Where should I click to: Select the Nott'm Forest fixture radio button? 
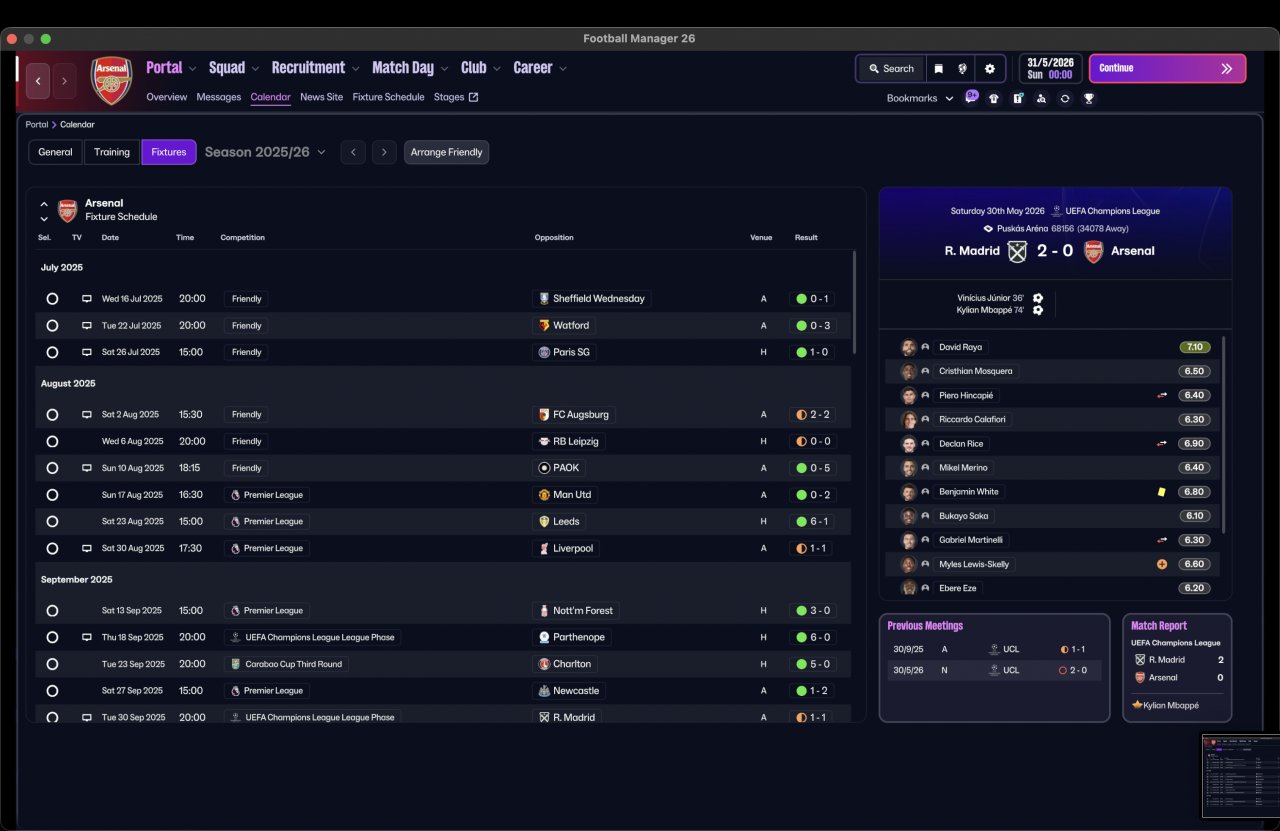pyautogui.click(x=52, y=611)
